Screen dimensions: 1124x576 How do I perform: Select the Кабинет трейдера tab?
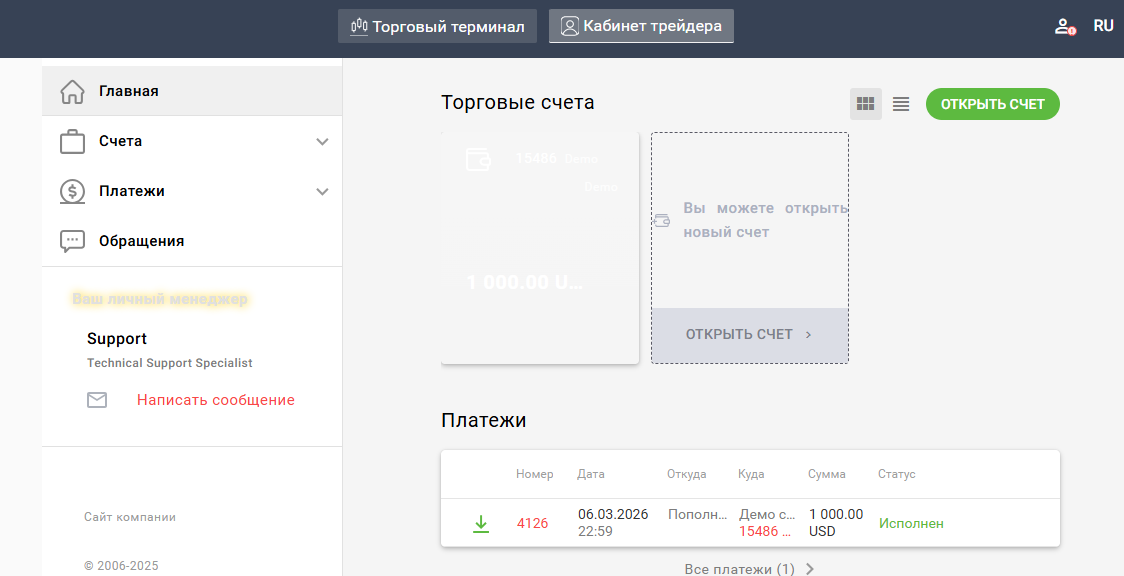coord(641,26)
